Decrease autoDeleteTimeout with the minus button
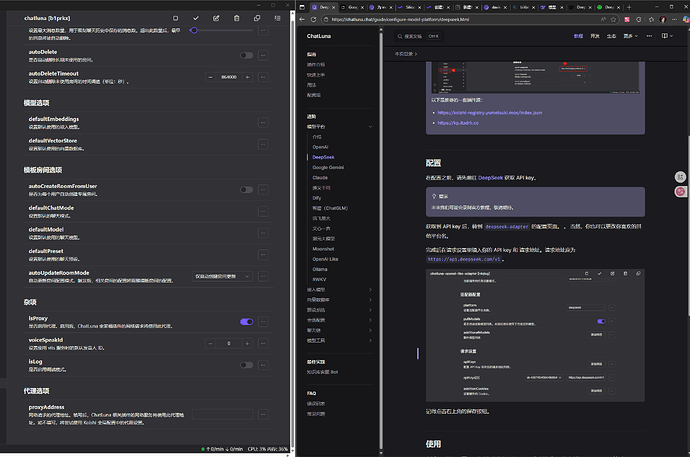 210,77
